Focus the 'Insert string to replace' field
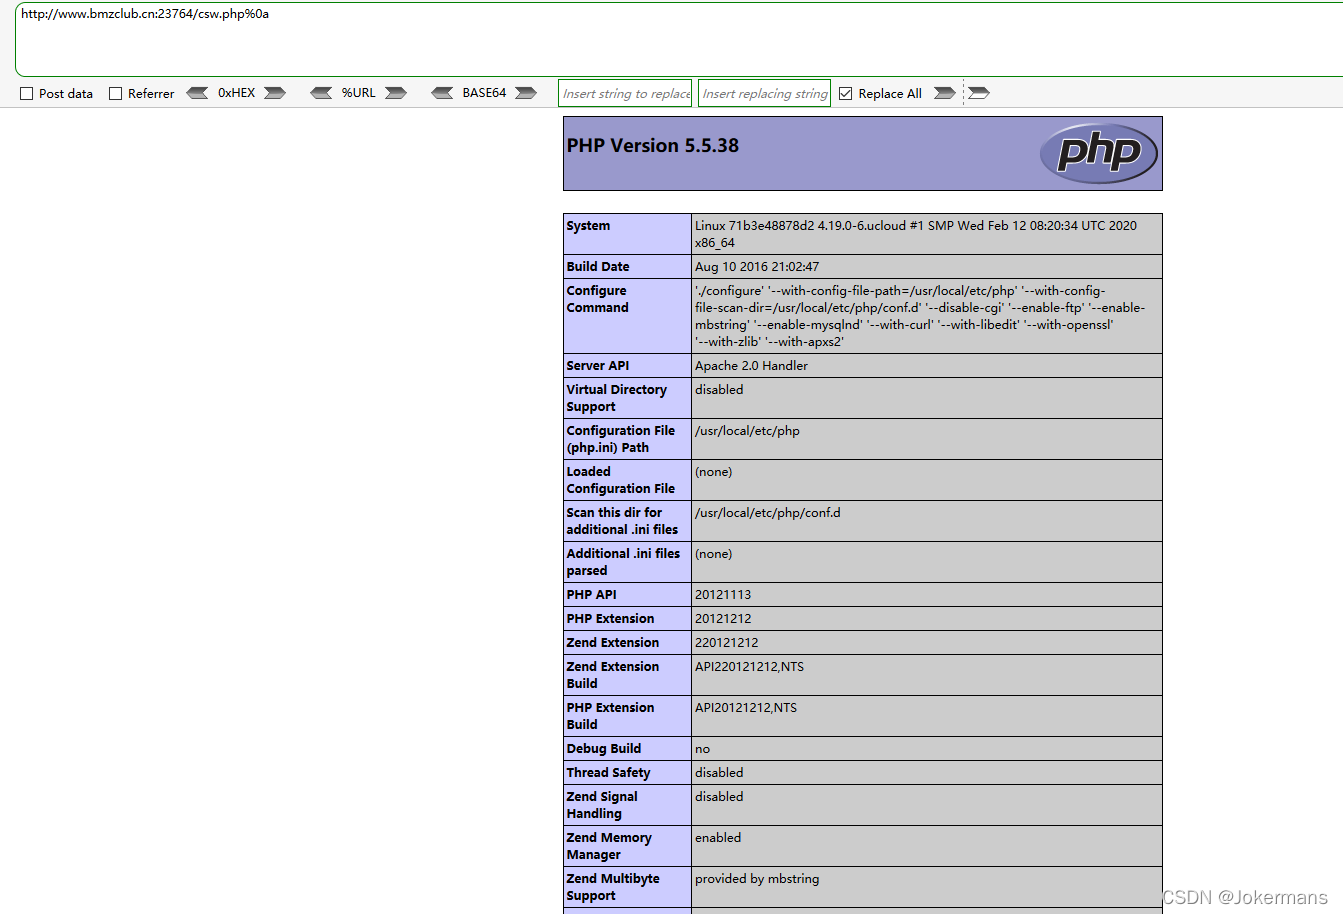Viewport: 1343px width, 914px height. [625, 93]
